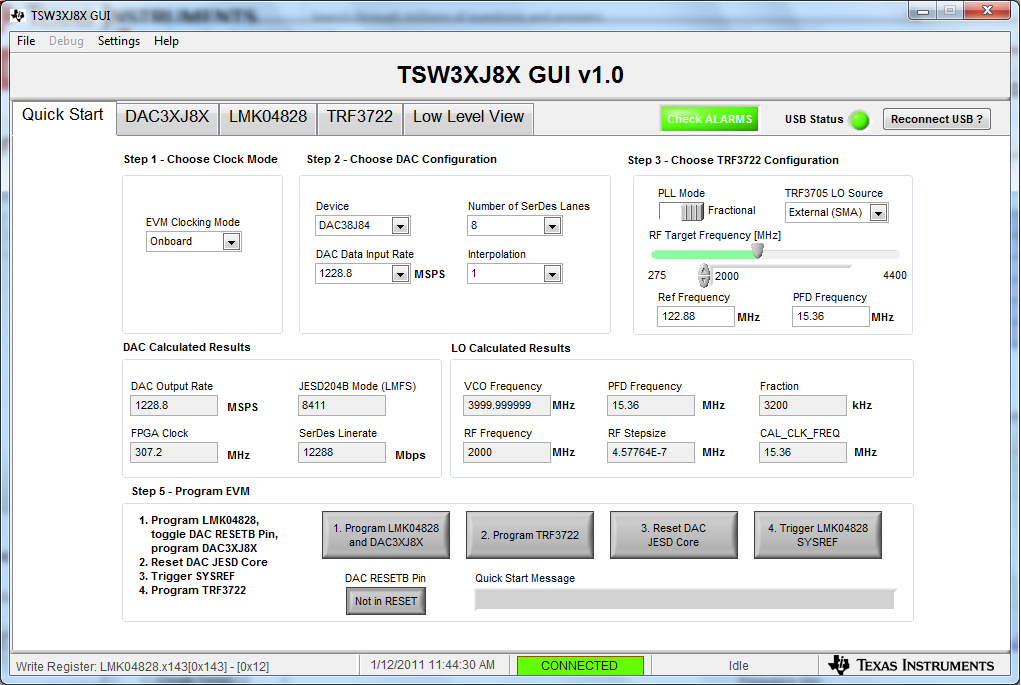Click the Step 5 - Program EVM label
1021x685 pixels.
[x=191, y=492]
